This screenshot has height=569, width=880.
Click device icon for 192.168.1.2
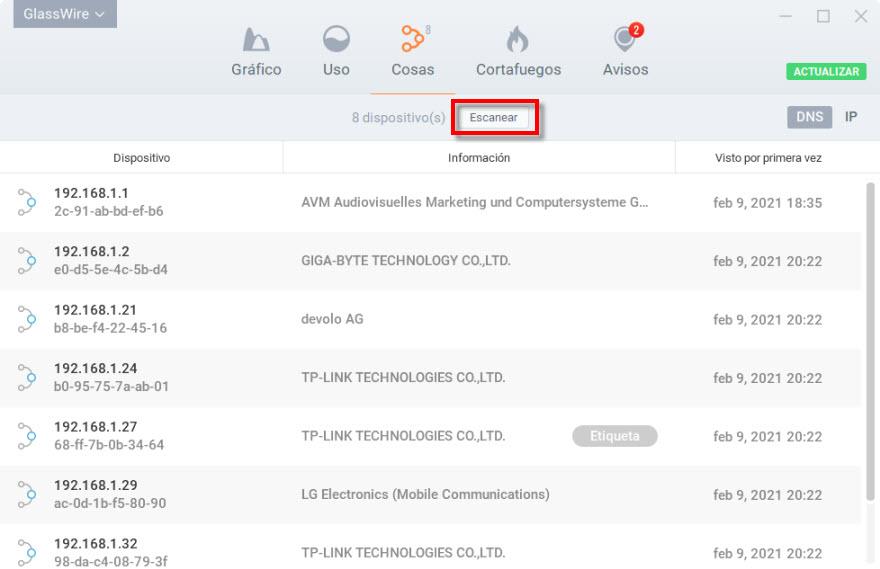(x=26, y=260)
